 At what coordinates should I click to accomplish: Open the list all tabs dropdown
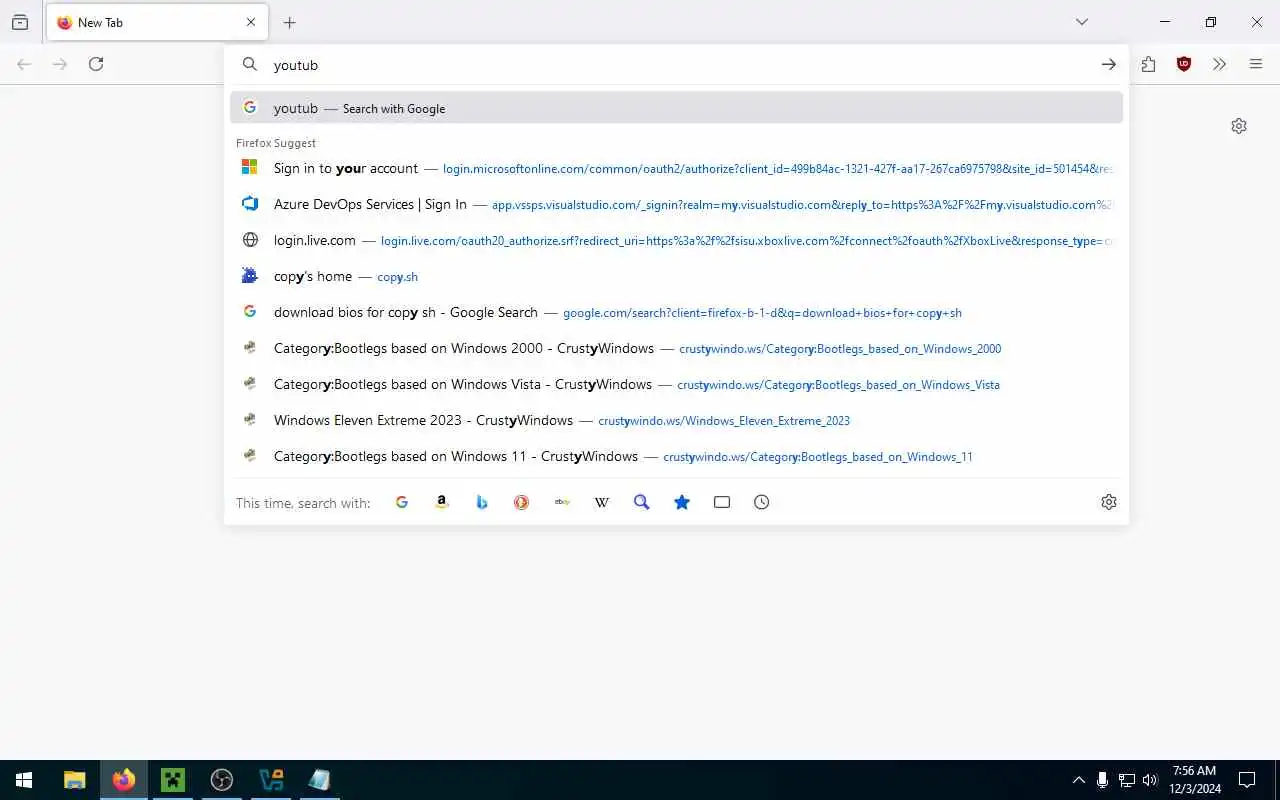pyautogui.click(x=1082, y=22)
